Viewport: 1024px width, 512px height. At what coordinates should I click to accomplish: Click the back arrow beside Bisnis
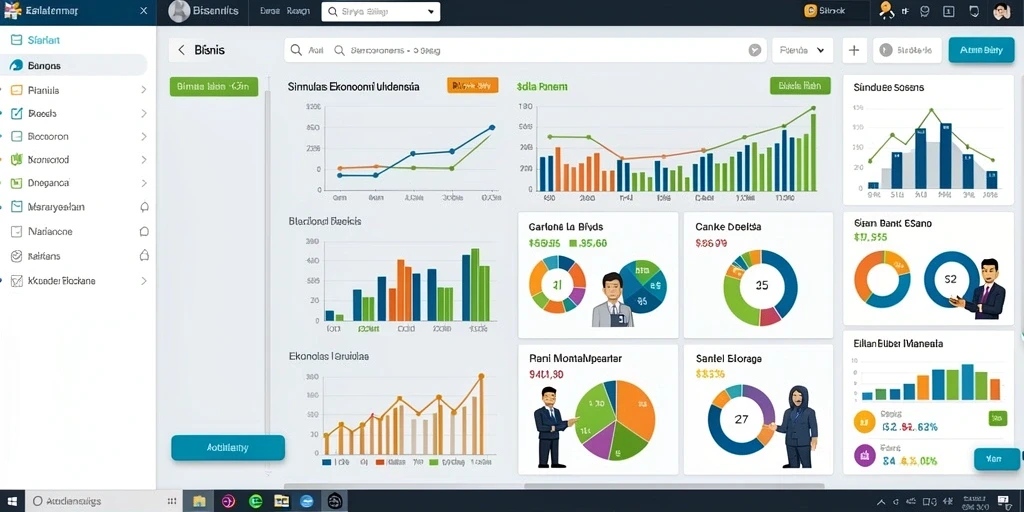click(x=181, y=50)
